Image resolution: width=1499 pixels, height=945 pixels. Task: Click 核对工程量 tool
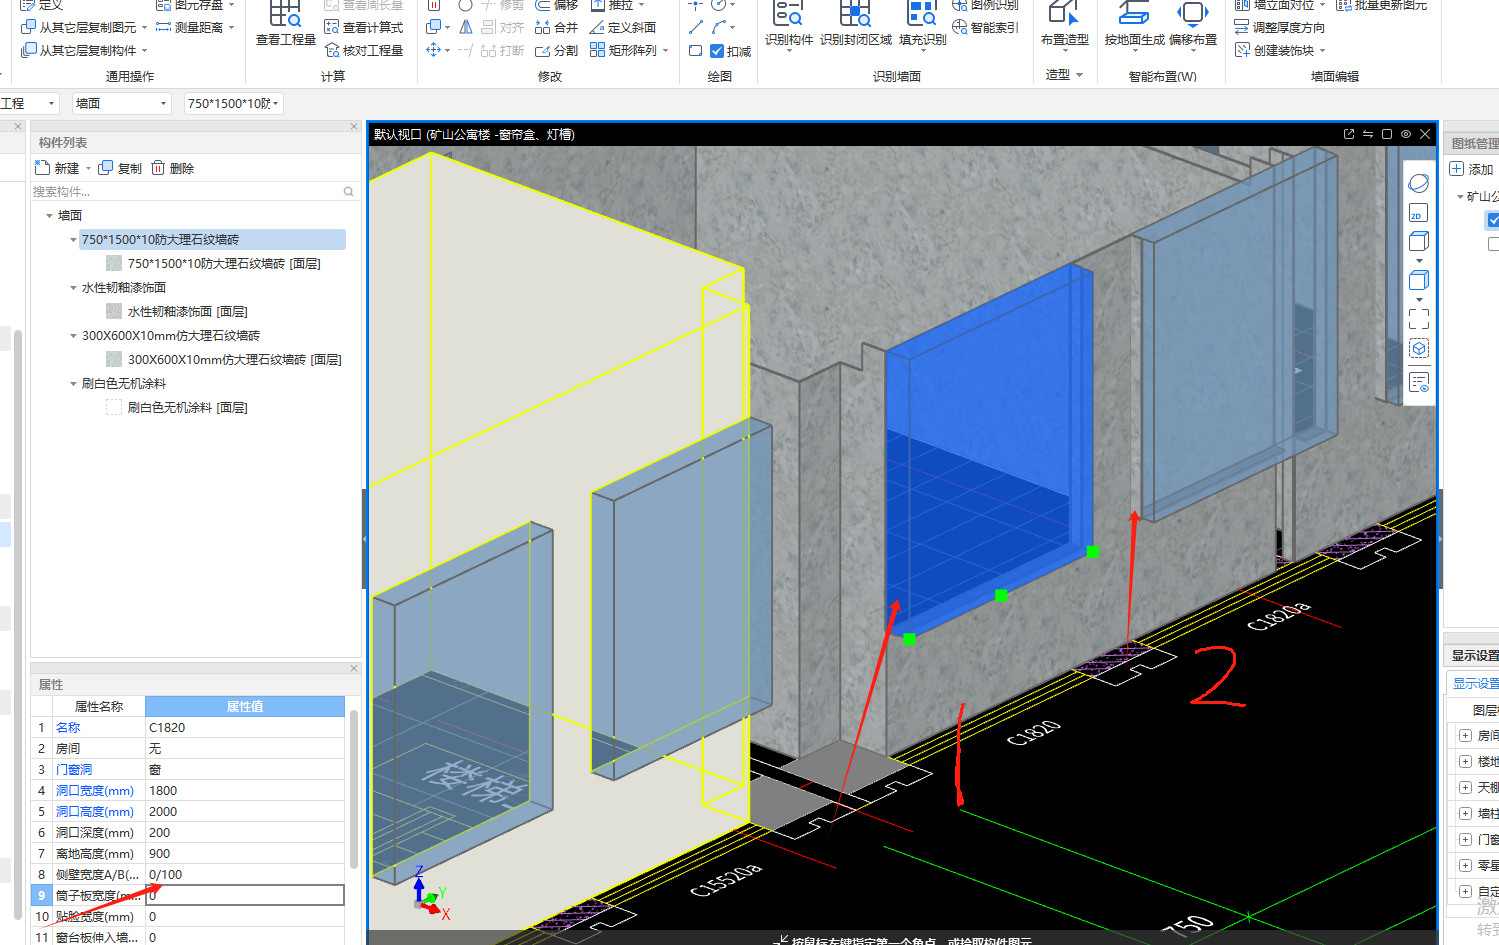pos(364,50)
